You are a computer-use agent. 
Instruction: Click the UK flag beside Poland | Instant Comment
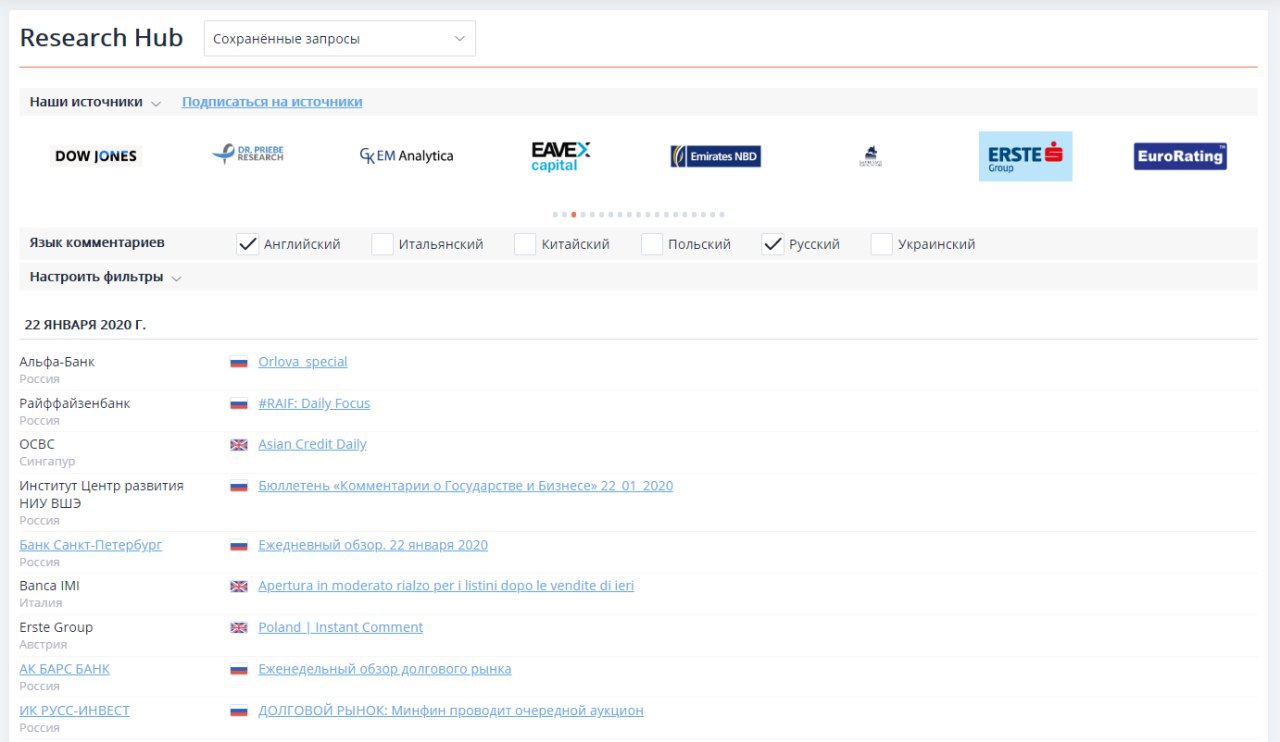[x=239, y=628]
